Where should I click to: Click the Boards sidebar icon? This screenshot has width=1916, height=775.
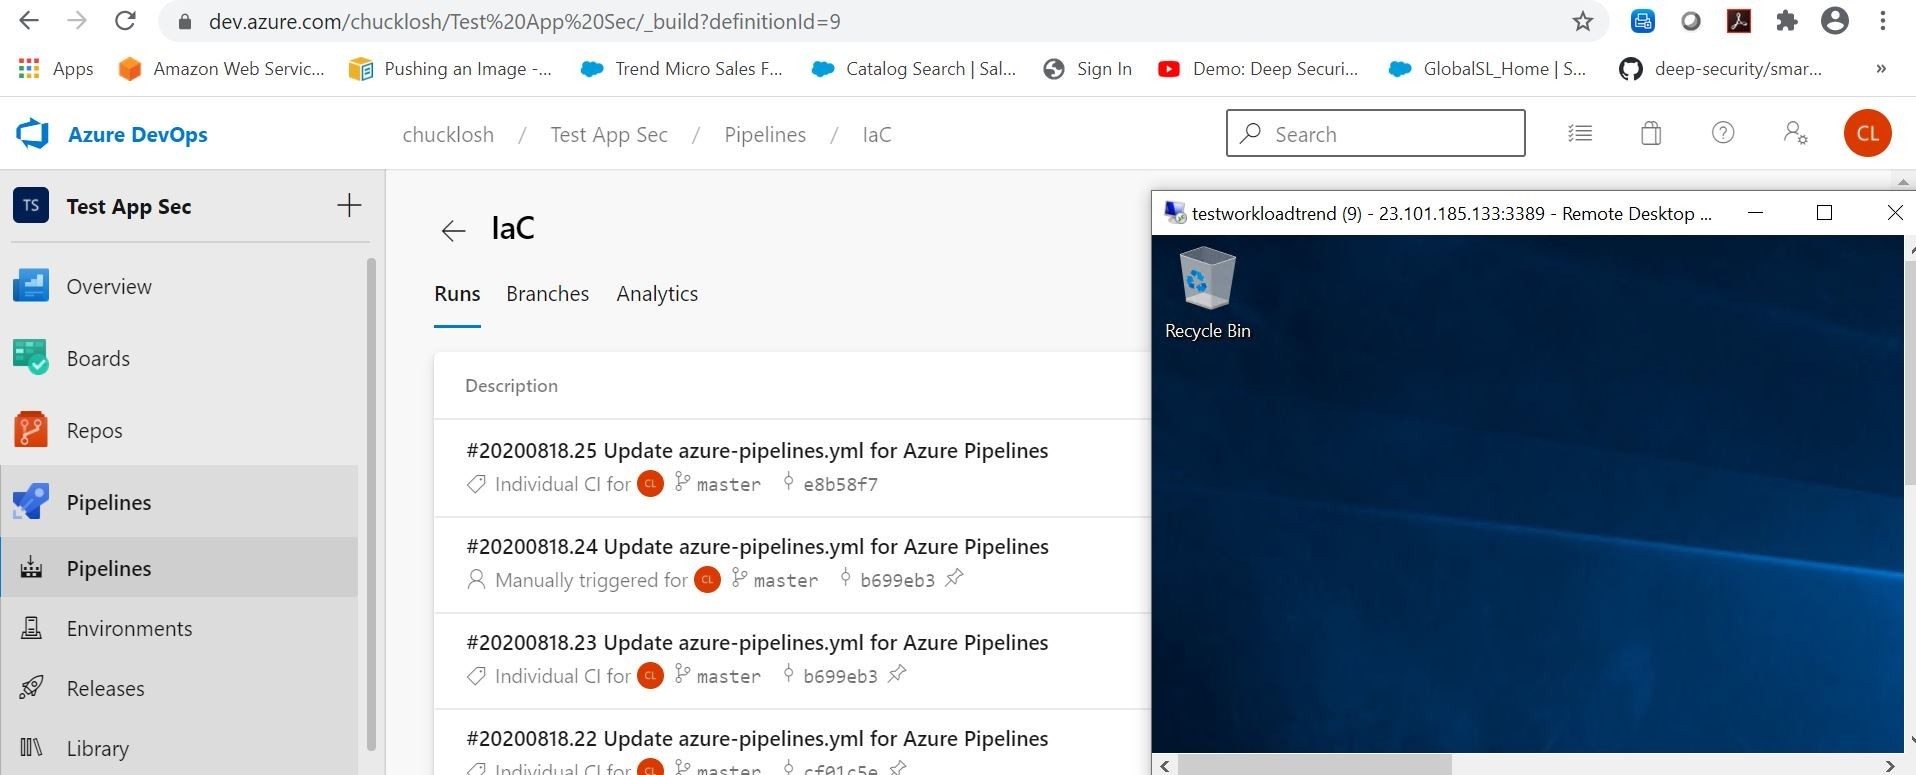click(x=31, y=358)
